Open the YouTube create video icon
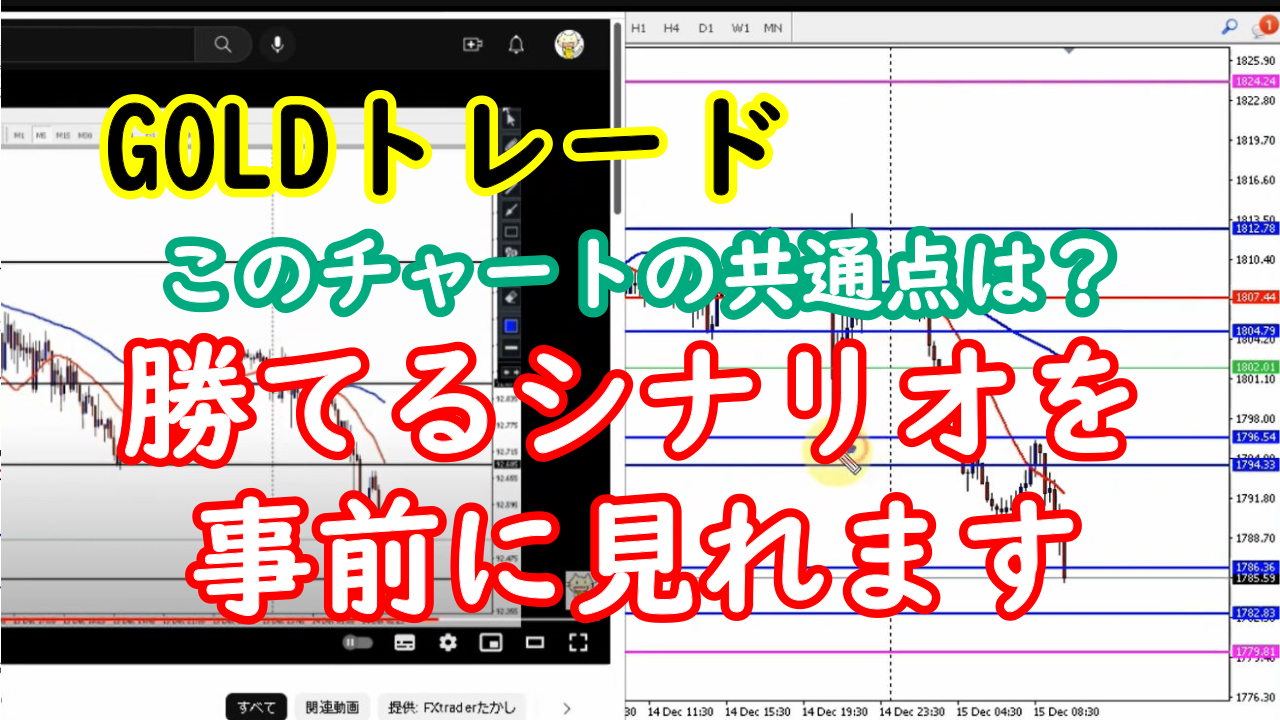 pos(472,44)
